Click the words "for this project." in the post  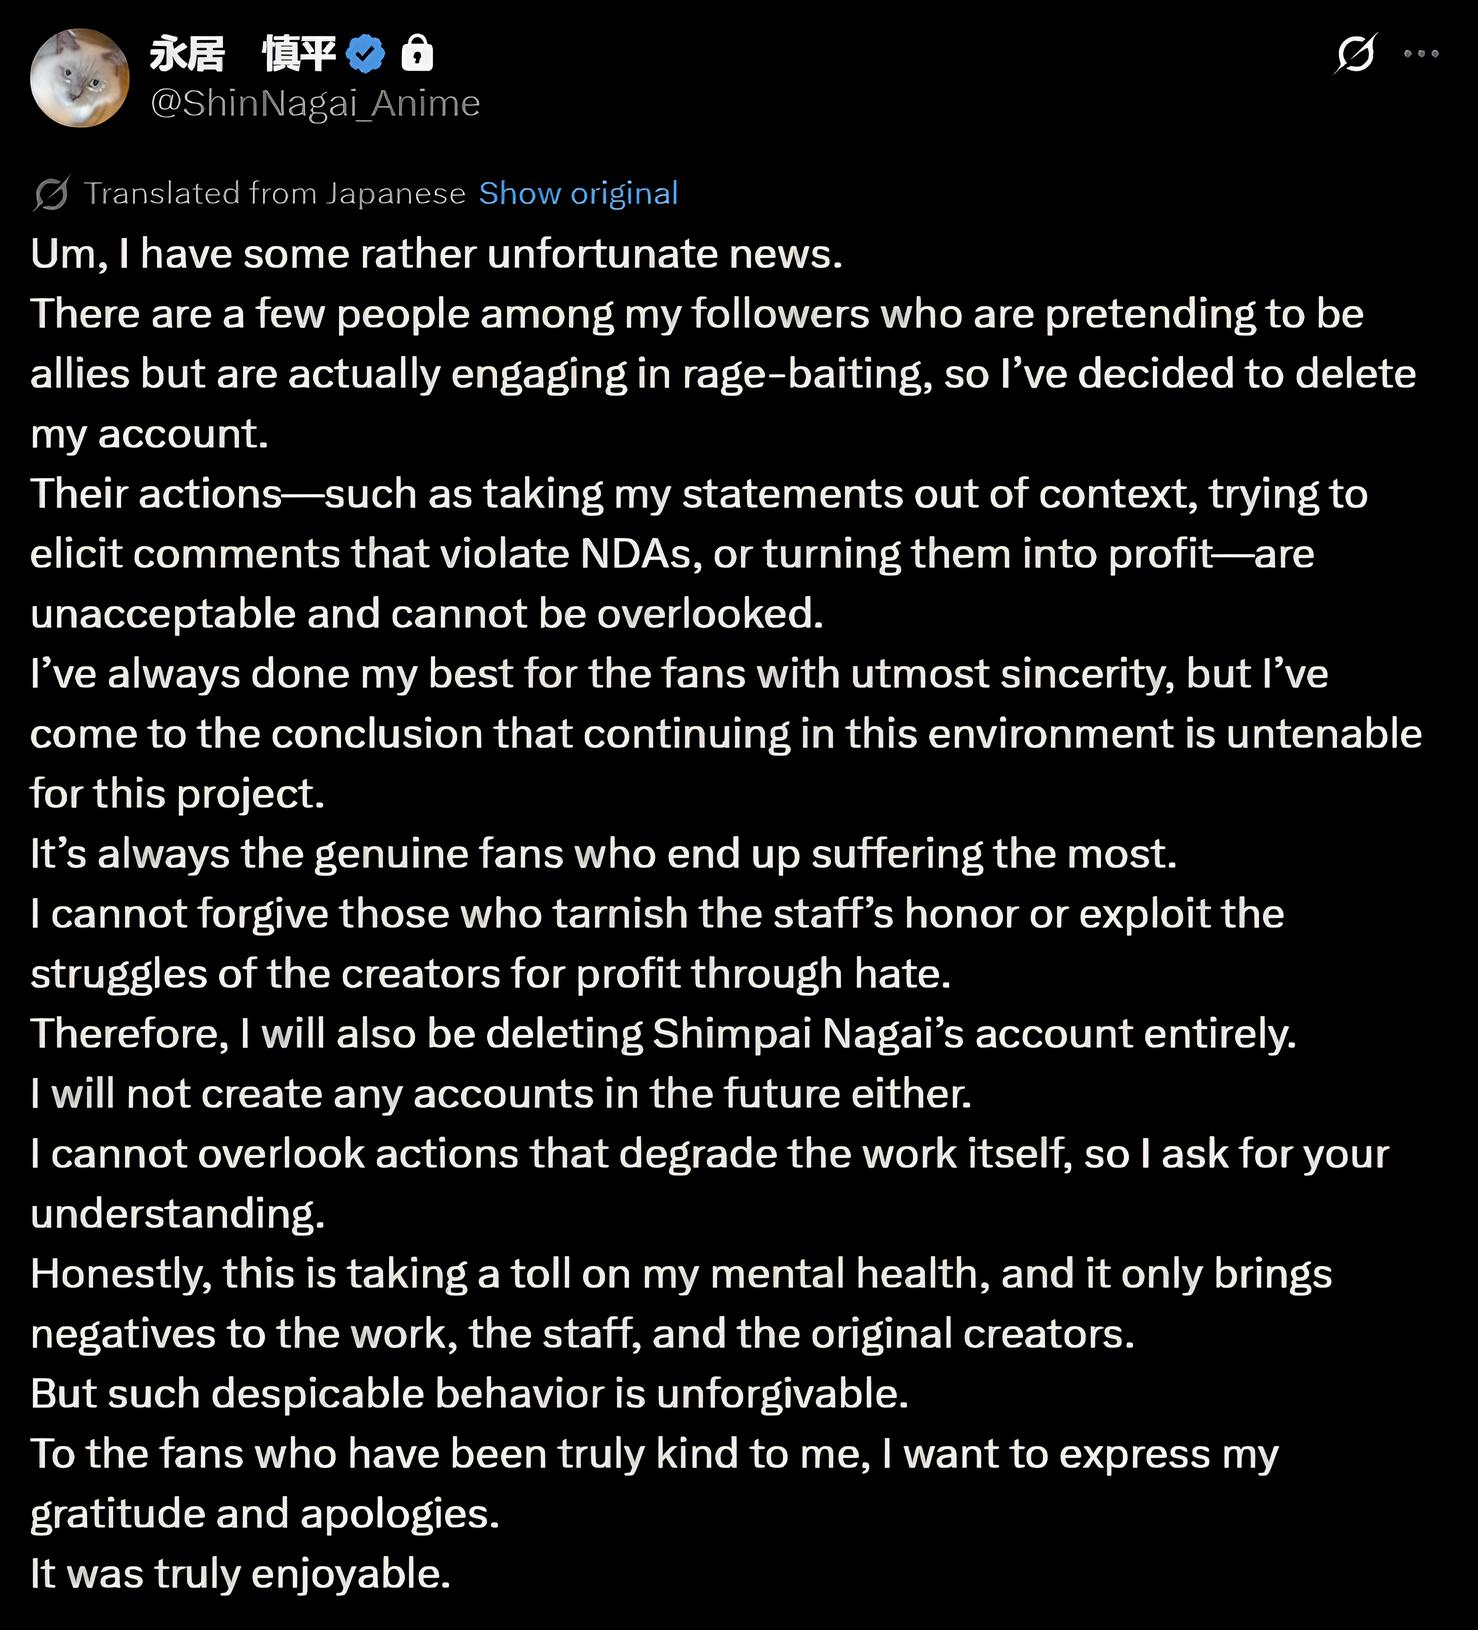[177, 794]
